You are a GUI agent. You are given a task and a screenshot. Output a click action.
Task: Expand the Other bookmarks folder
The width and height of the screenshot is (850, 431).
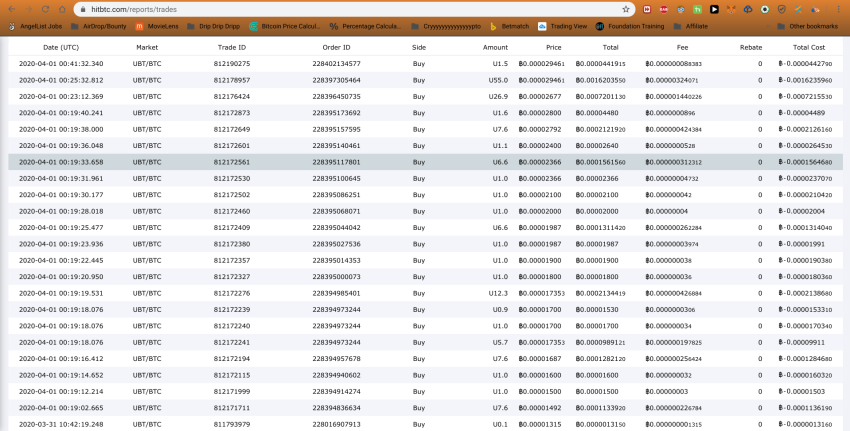[807, 26]
